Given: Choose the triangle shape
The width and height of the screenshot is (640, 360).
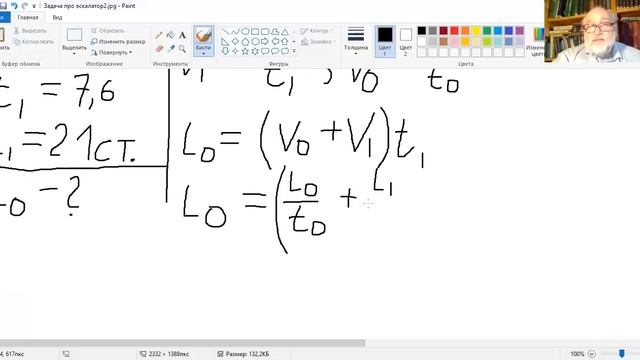Looking at the screenshot, I should pyautogui.click(x=285, y=31).
